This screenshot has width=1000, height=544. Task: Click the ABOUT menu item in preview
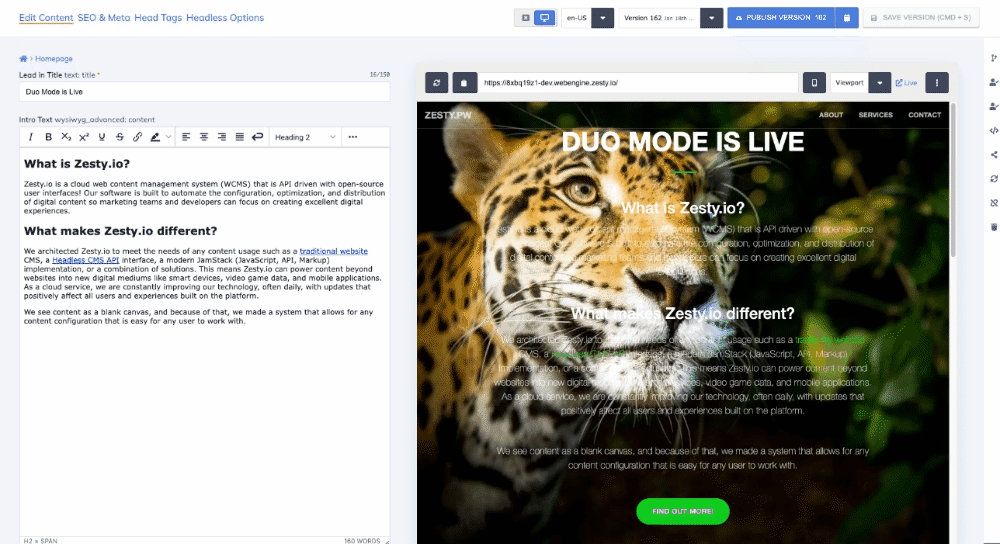click(831, 115)
